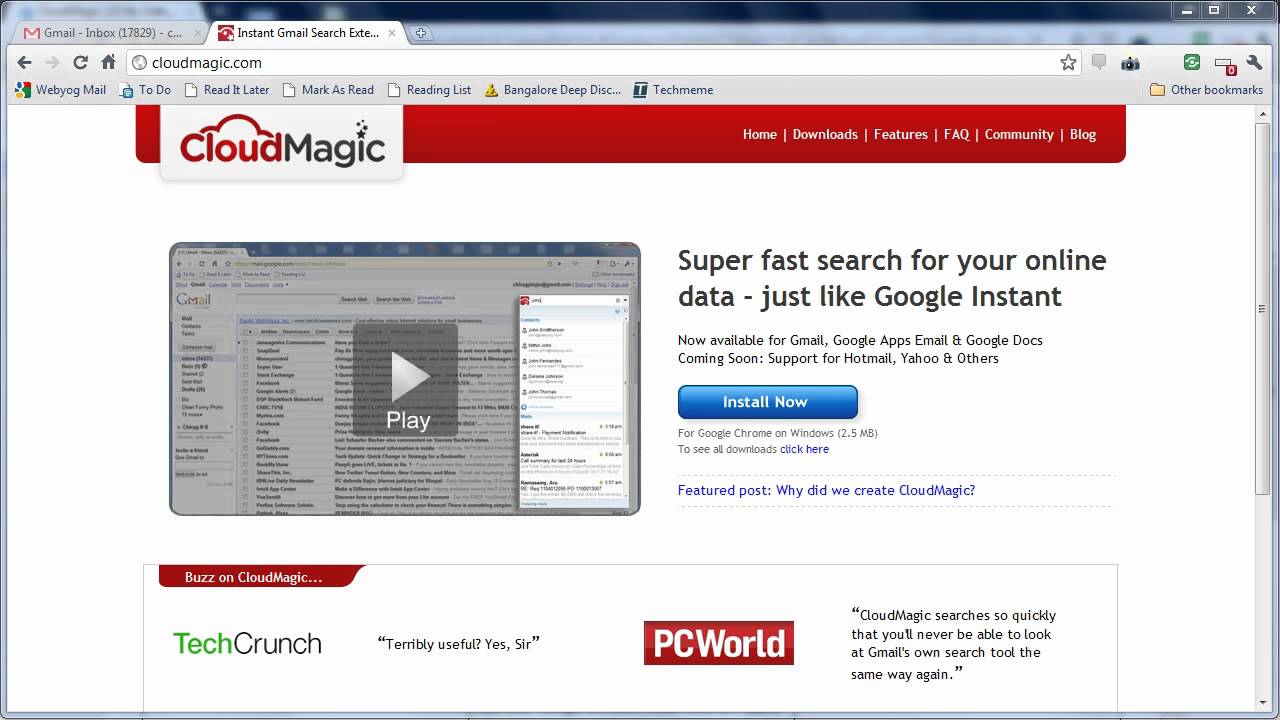Image resolution: width=1280 pixels, height=720 pixels.
Task: Open the Features menu item
Action: (x=901, y=134)
